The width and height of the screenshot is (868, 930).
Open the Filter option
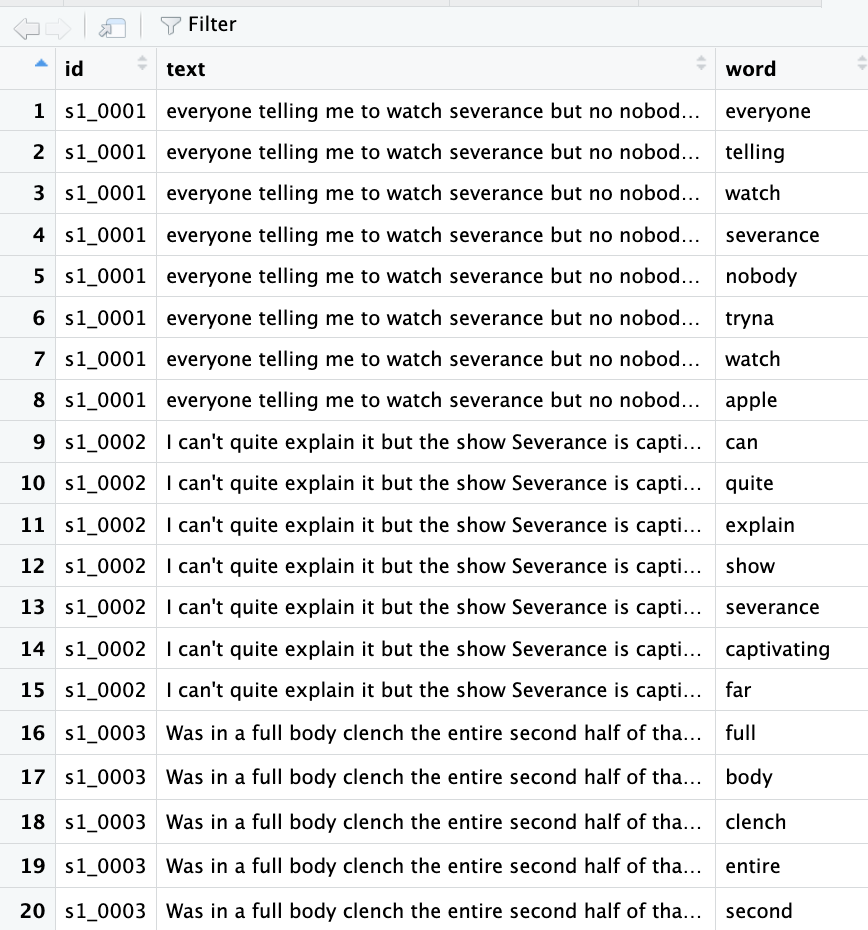point(198,25)
